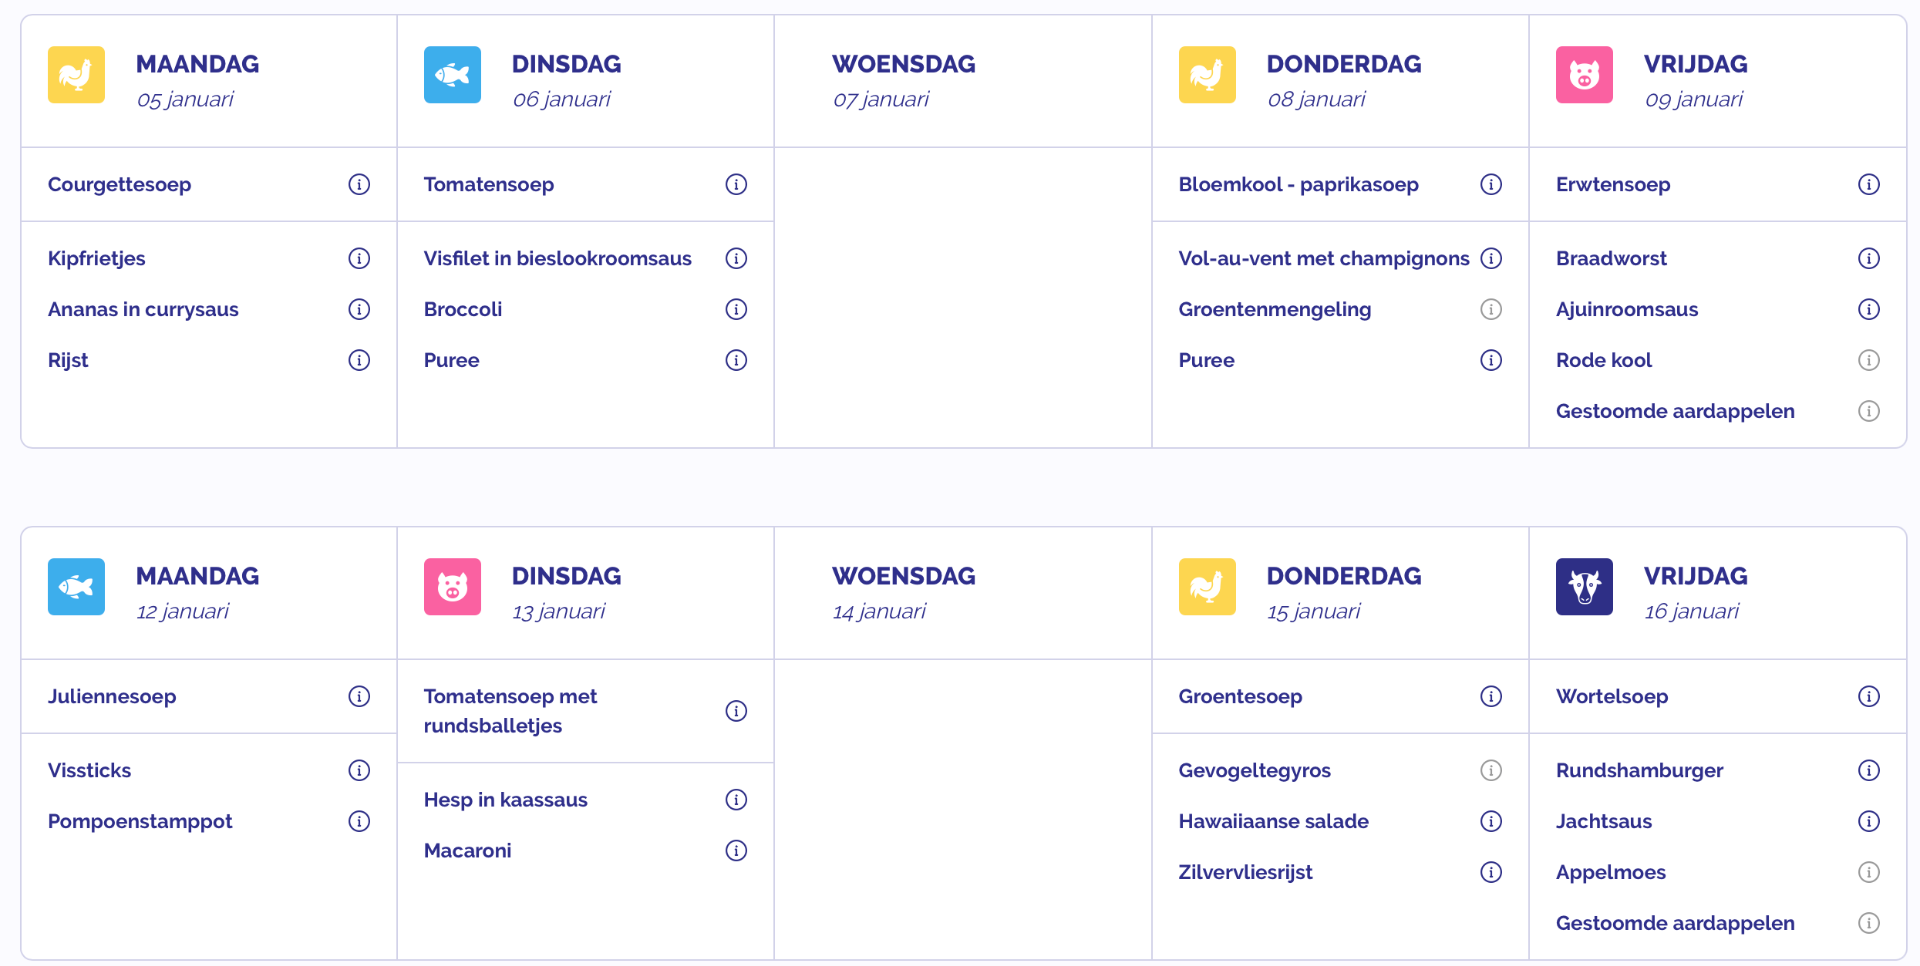
Task: Click Tomatensoep met rundsballetjes
Action: click(x=510, y=711)
